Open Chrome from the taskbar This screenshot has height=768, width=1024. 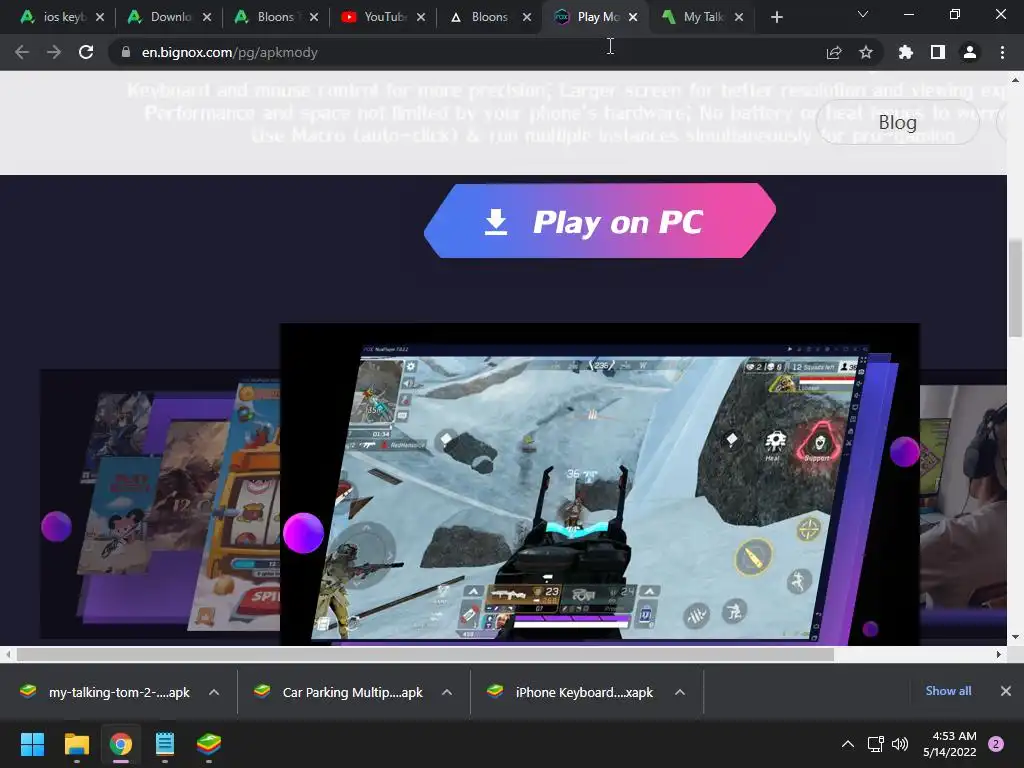[121, 744]
